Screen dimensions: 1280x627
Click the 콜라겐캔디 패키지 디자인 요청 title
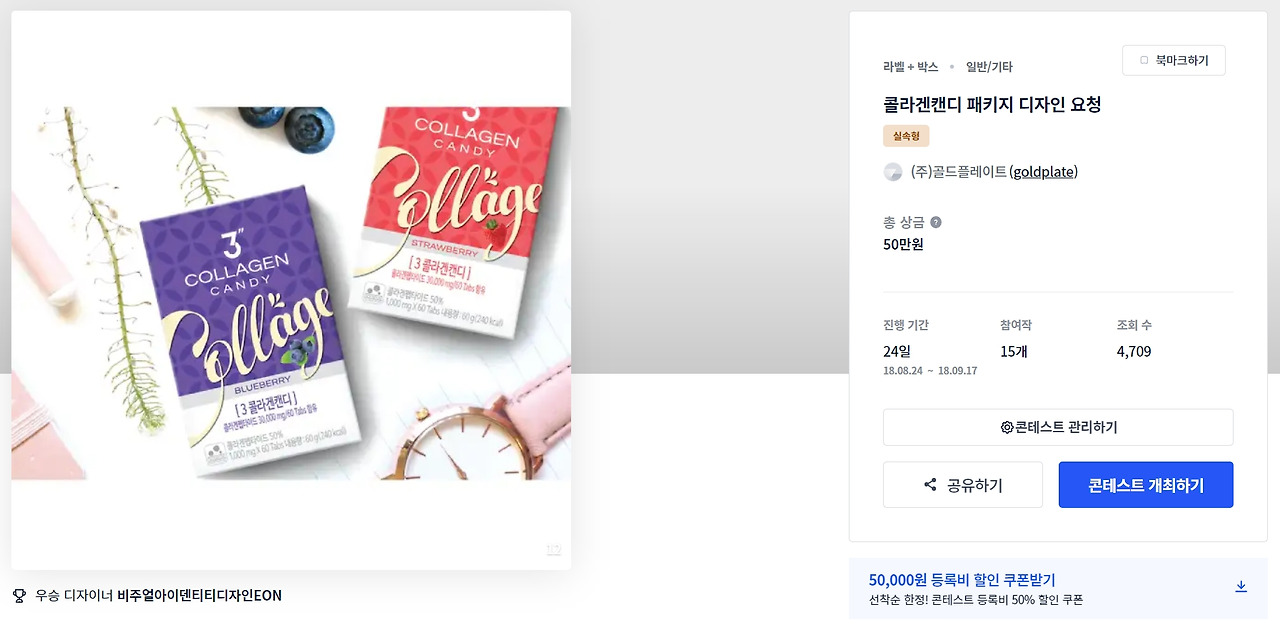coord(992,104)
